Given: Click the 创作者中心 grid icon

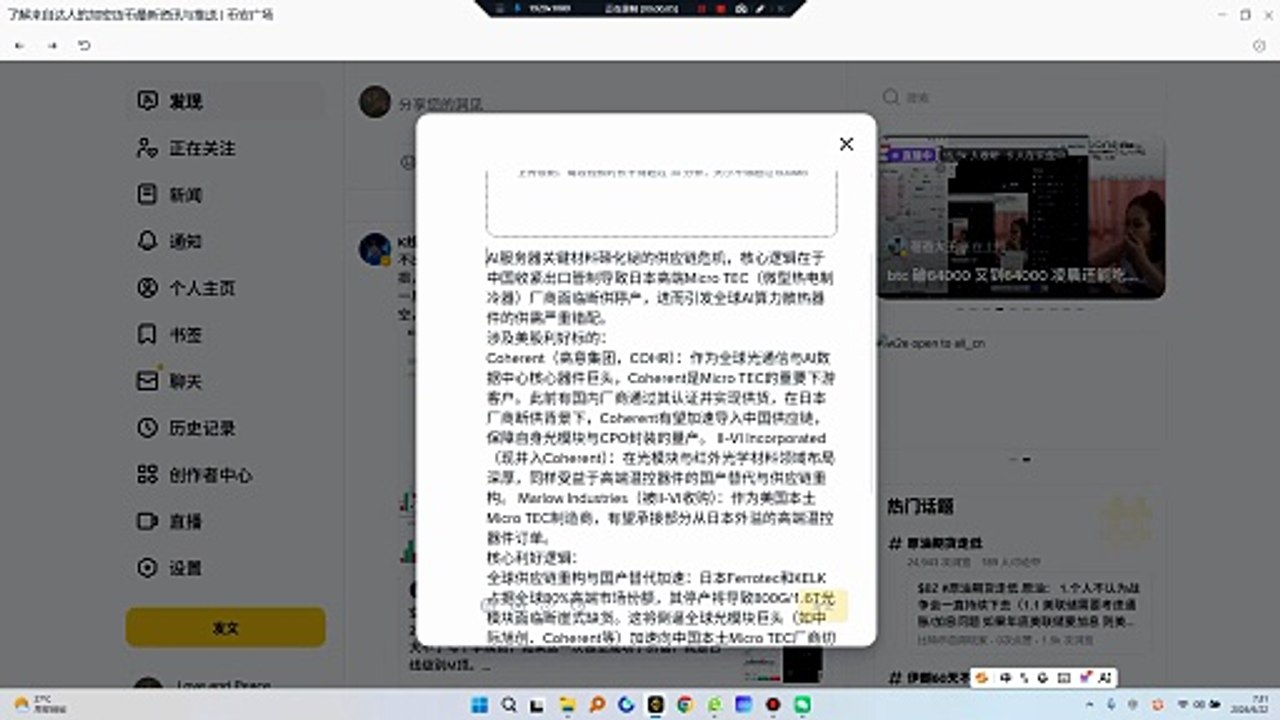Looking at the screenshot, I should pos(147,474).
